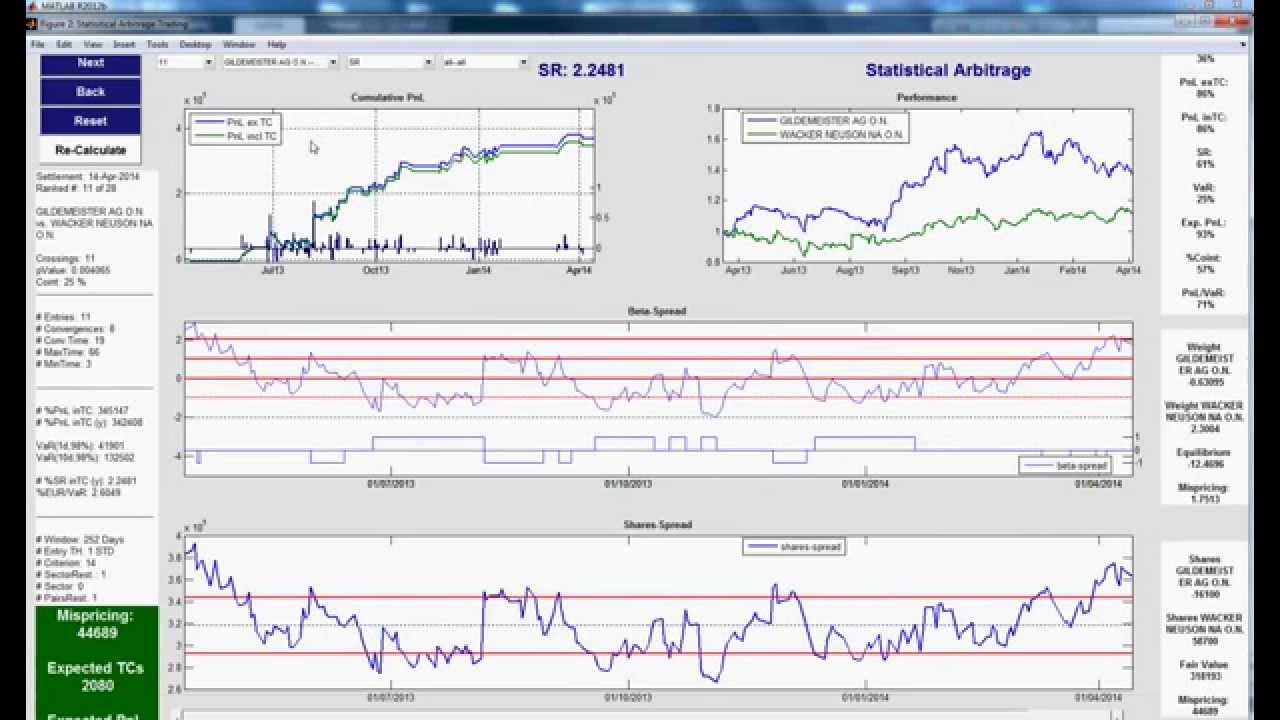1280x720 pixels.
Task: Open the Insert menu
Action: (124, 45)
